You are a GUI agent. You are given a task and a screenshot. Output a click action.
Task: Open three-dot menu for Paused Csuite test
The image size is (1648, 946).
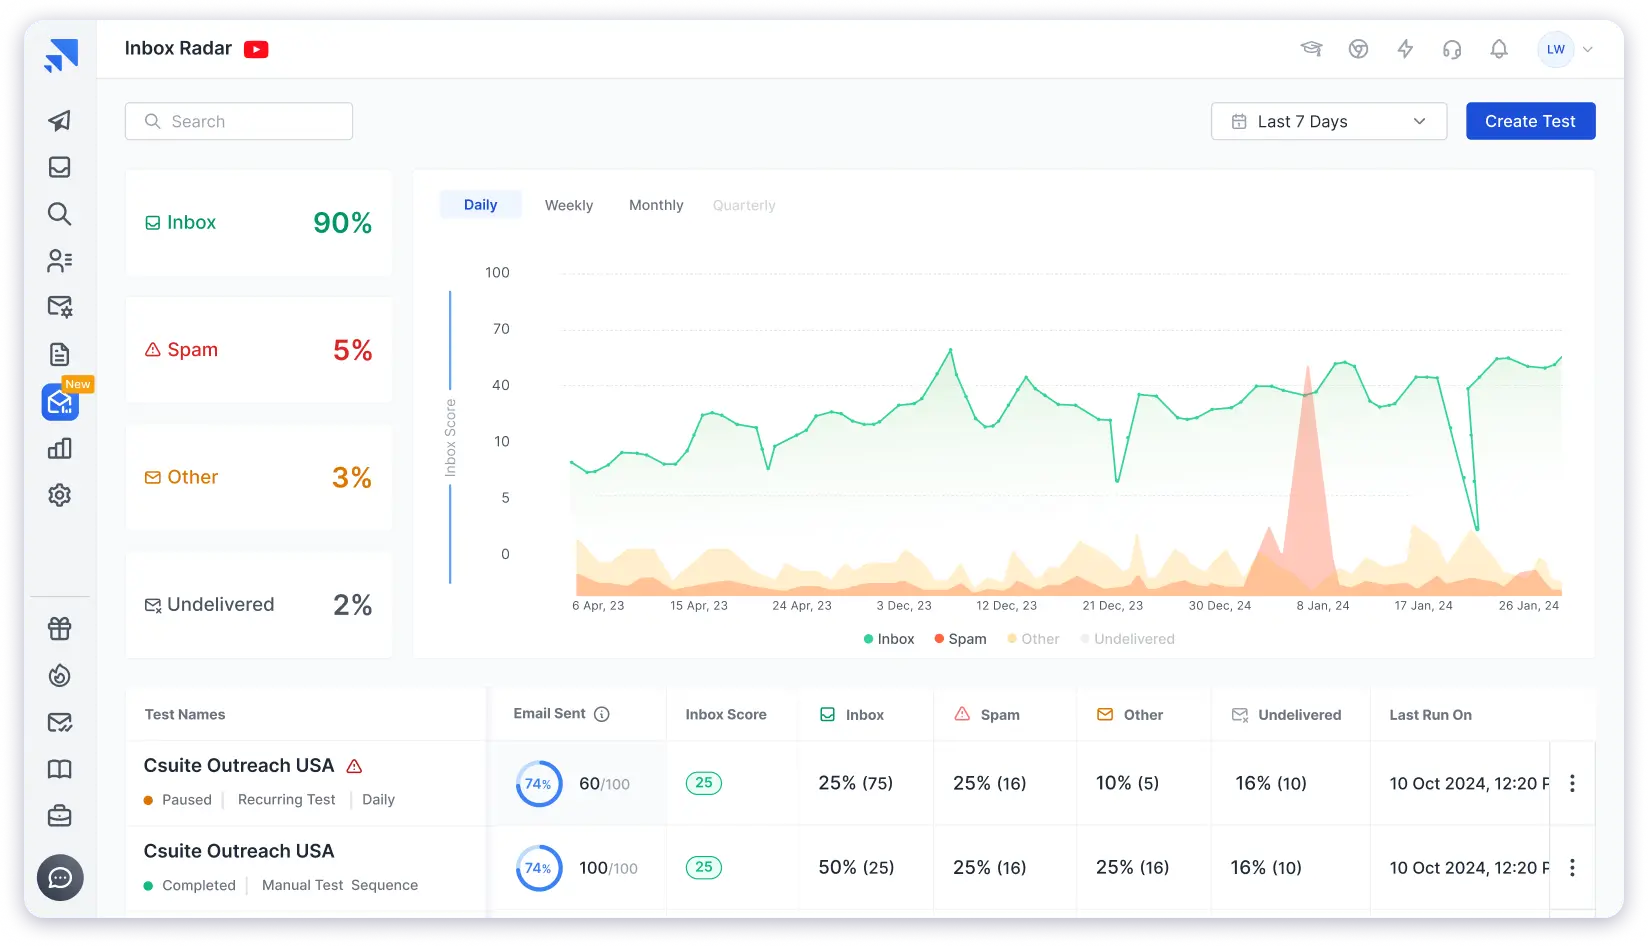coord(1572,783)
